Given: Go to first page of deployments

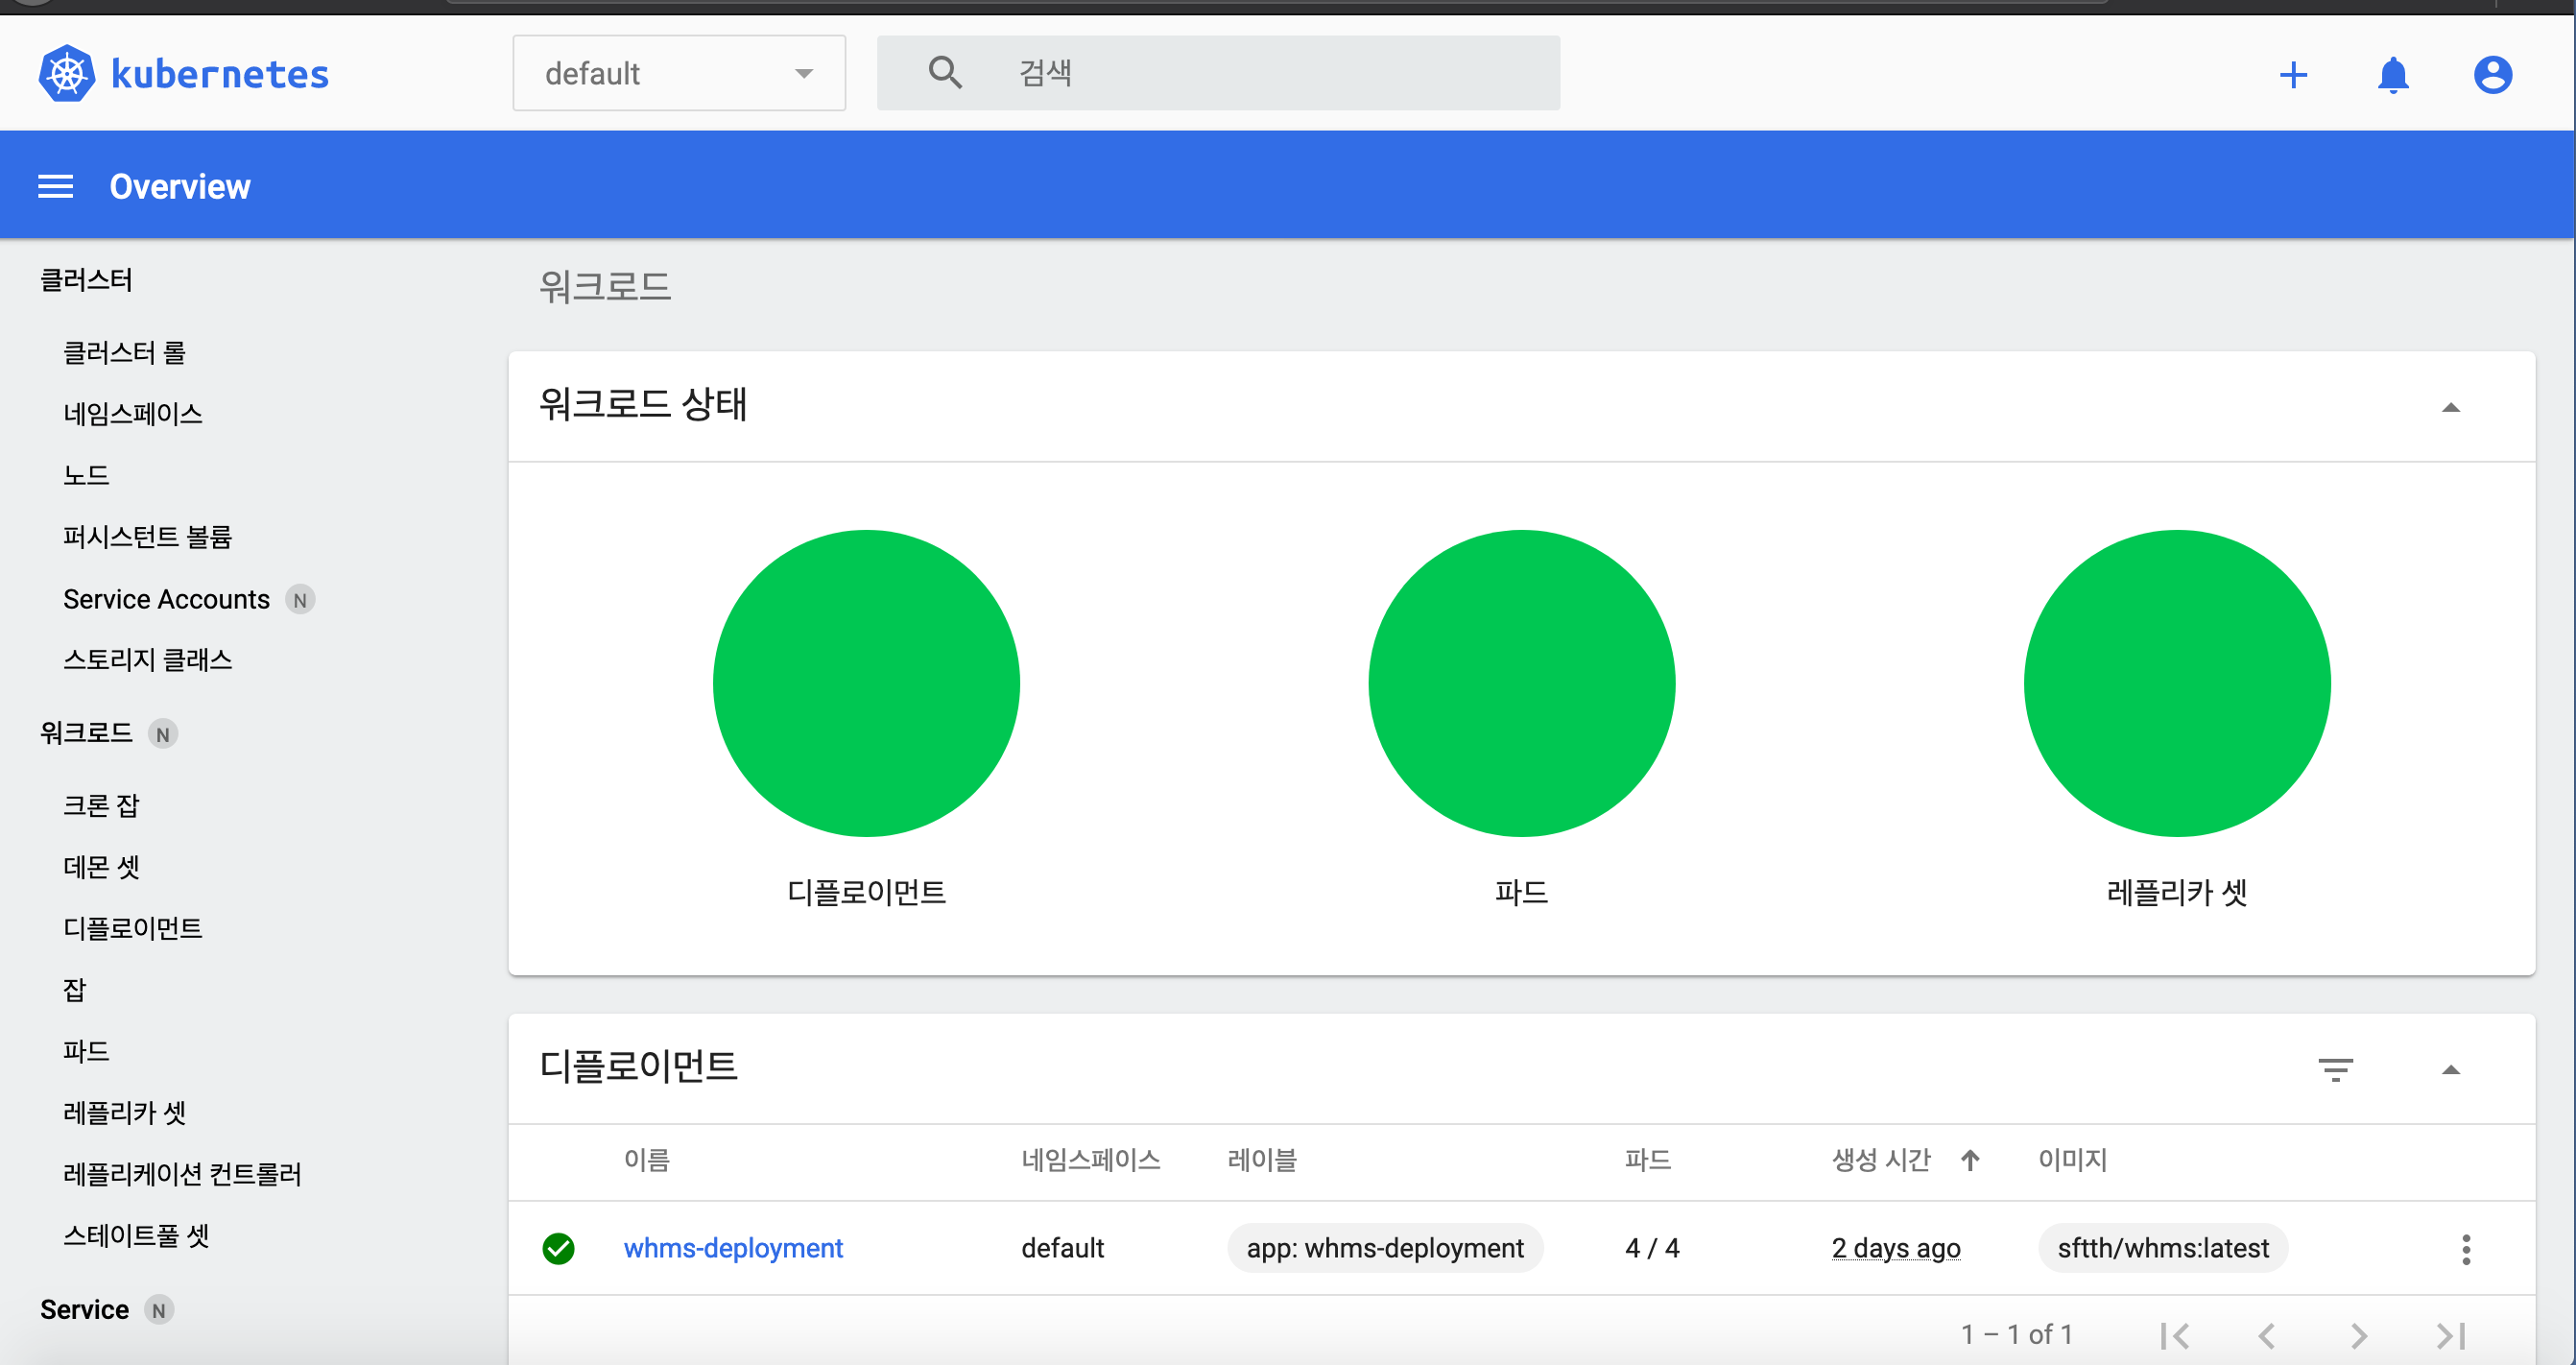Looking at the screenshot, I should (x=2175, y=1335).
